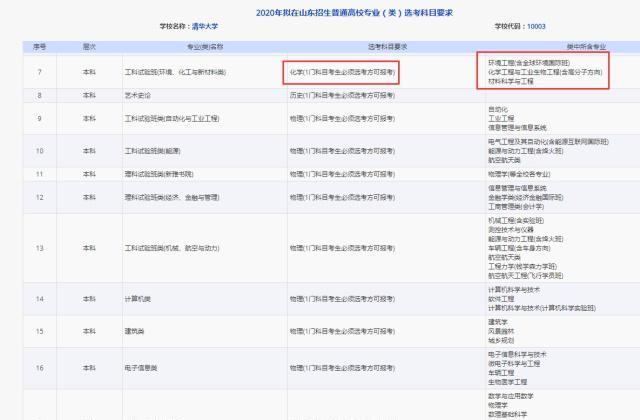Click 建筑学 major in row 15
The image size is (640, 420).
pos(498,322)
